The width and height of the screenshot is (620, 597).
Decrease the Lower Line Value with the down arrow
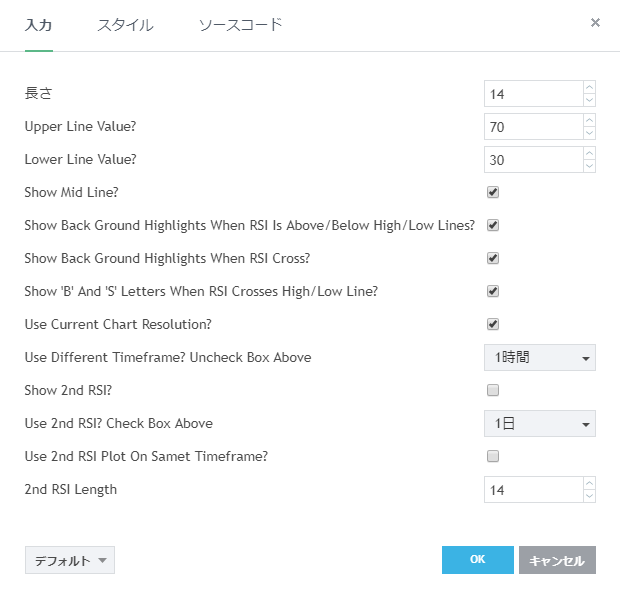pyautogui.click(x=589, y=166)
